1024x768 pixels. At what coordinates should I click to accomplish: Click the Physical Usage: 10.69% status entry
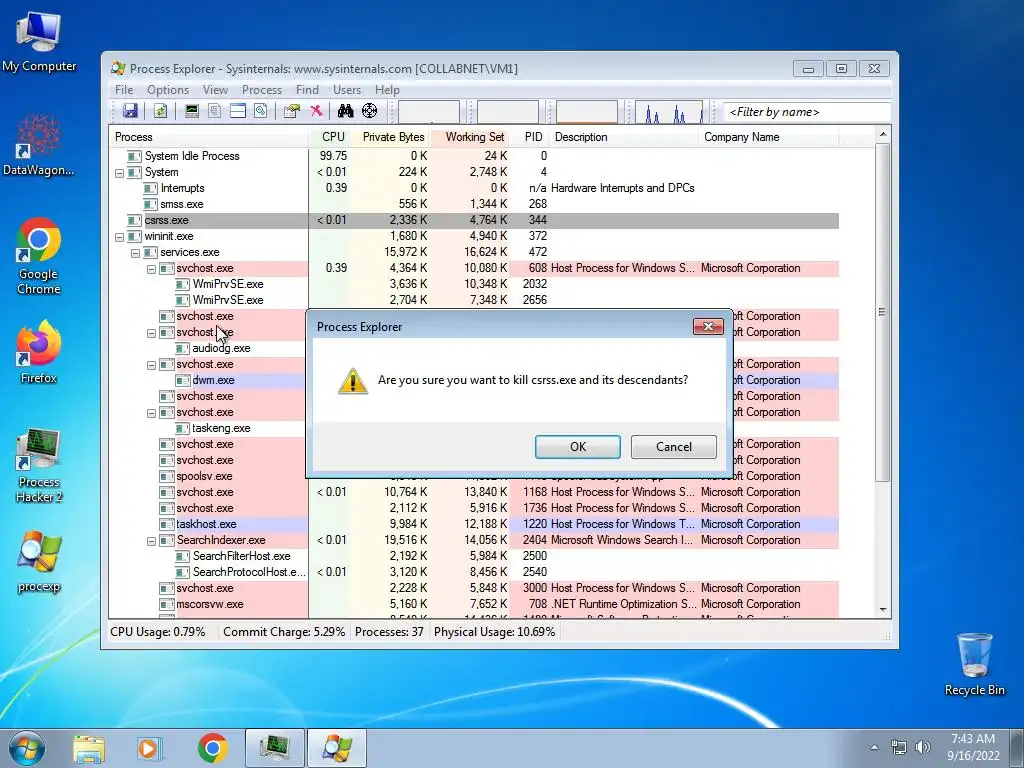click(494, 632)
